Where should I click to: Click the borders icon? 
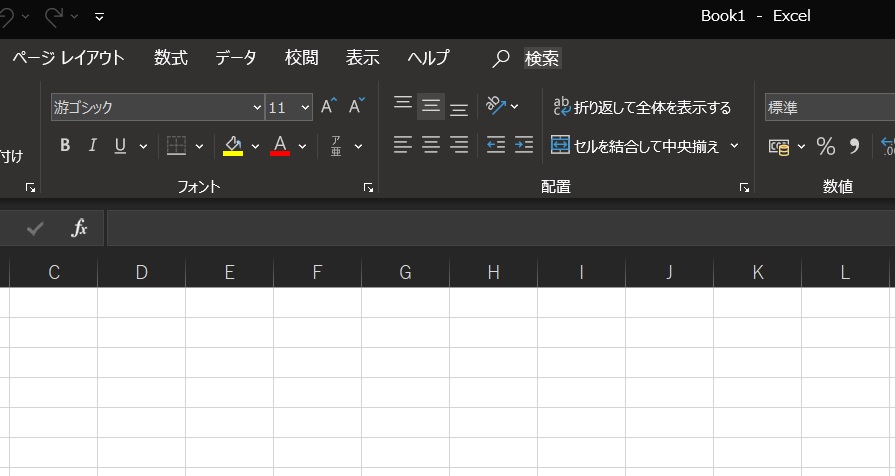[176, 146]
